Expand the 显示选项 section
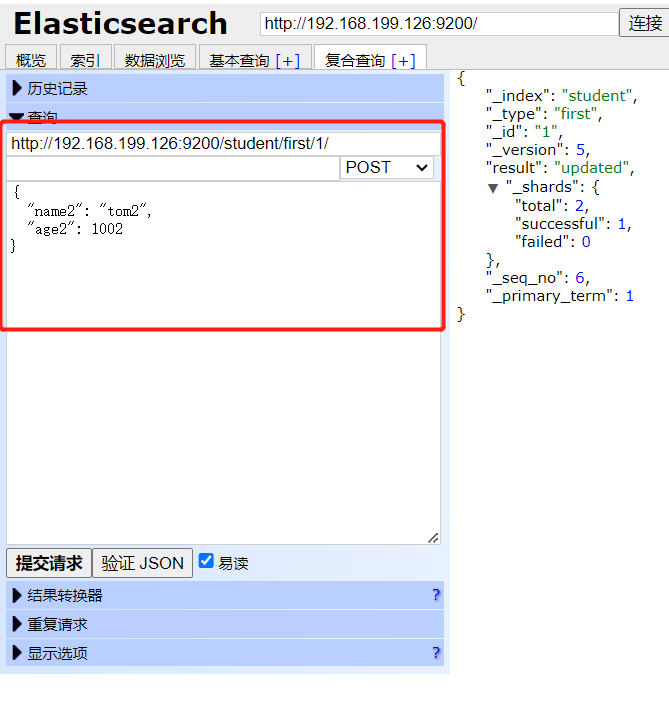669x712 pixels. (x=225, y=653)
